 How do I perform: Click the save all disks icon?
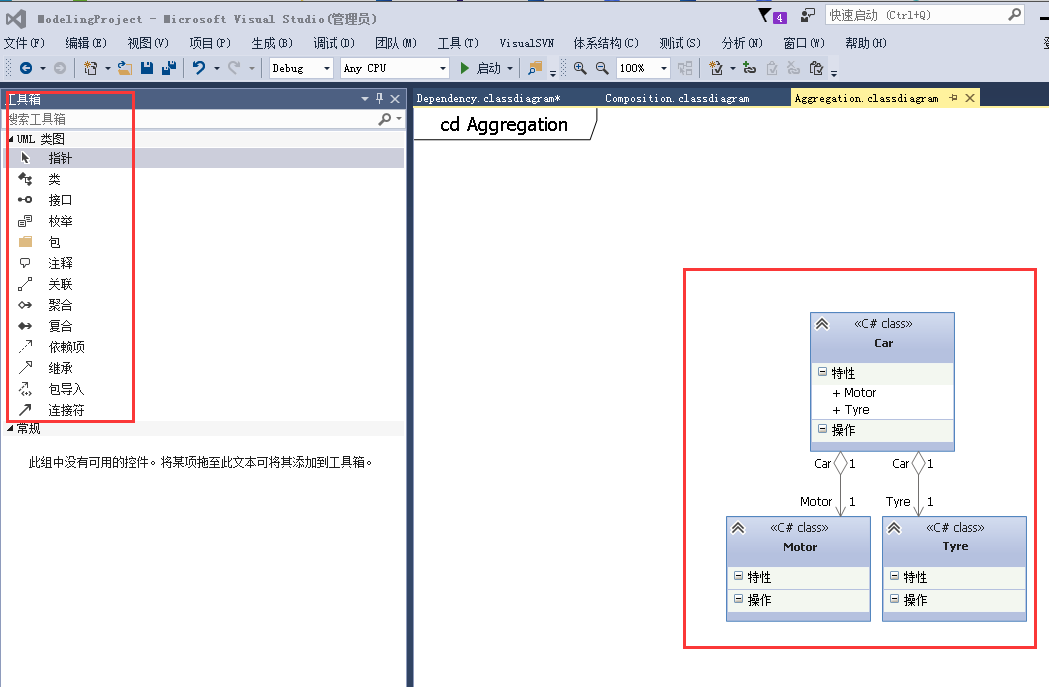click(x=169, y=68)
